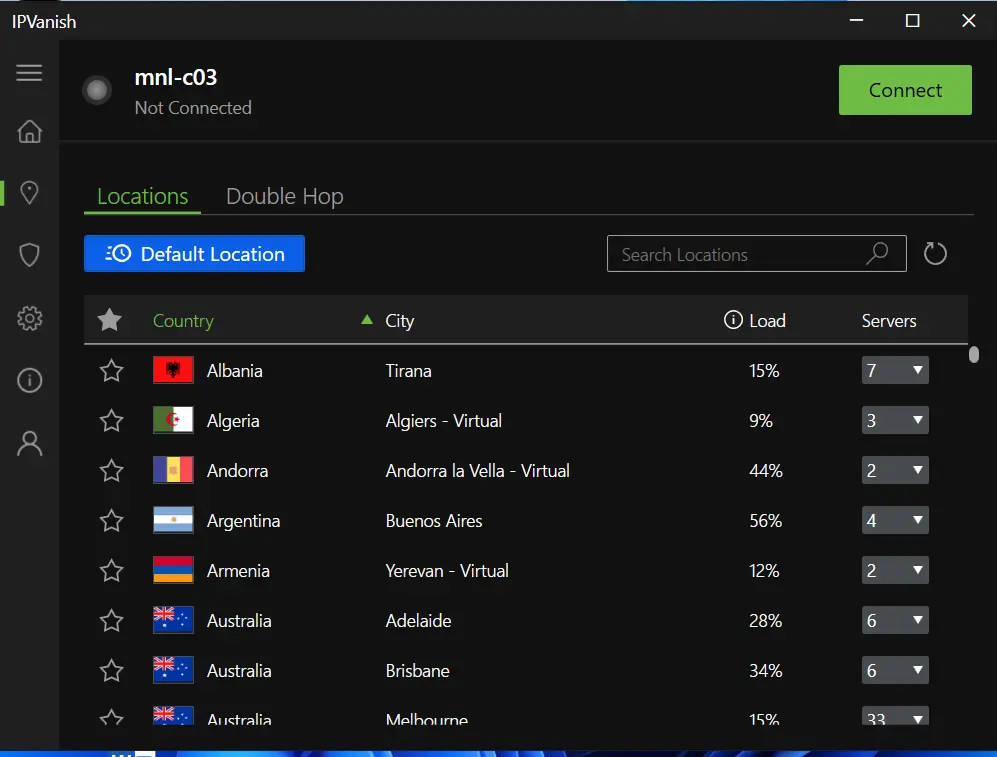Expand Buenos Aires servers dropdown
This screenshot has width=997, height=757.
895,521
